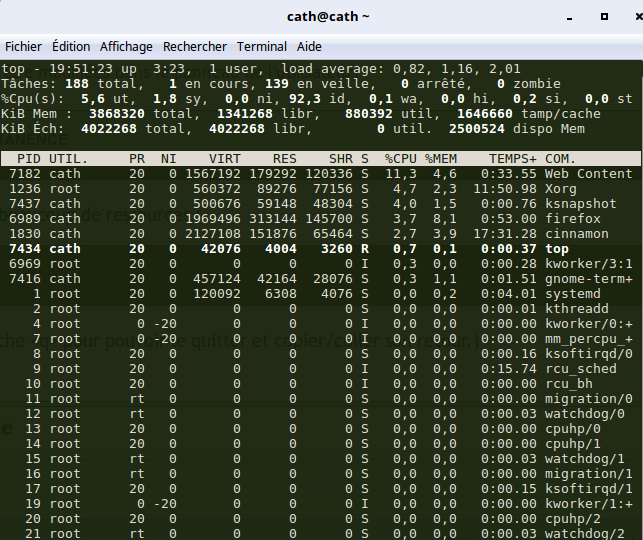This screenshot has height=540, width=643.
Task: Click the COM. column header
Action: (561, 159)
